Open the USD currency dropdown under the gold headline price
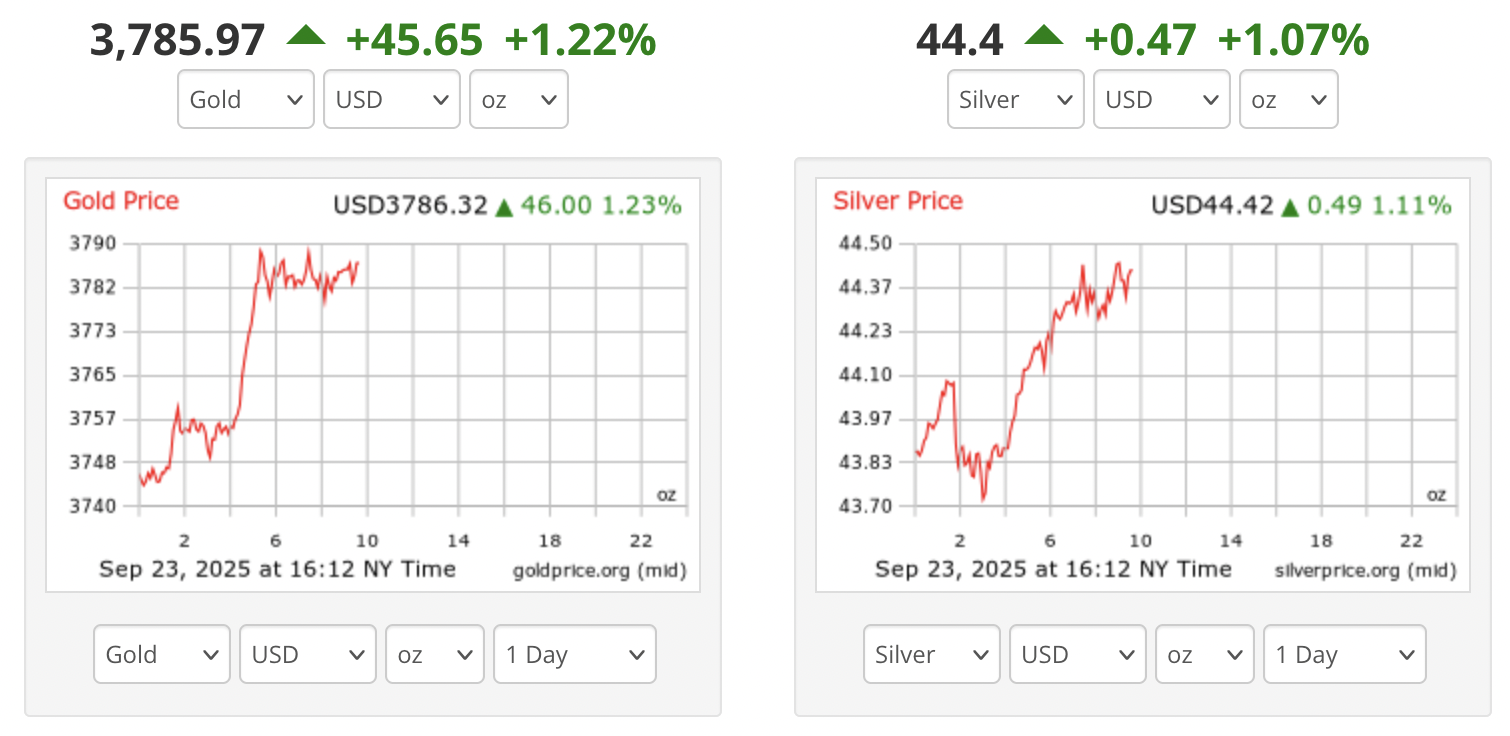The height and width of the screenshot is (736, 1510). point(392,99)
